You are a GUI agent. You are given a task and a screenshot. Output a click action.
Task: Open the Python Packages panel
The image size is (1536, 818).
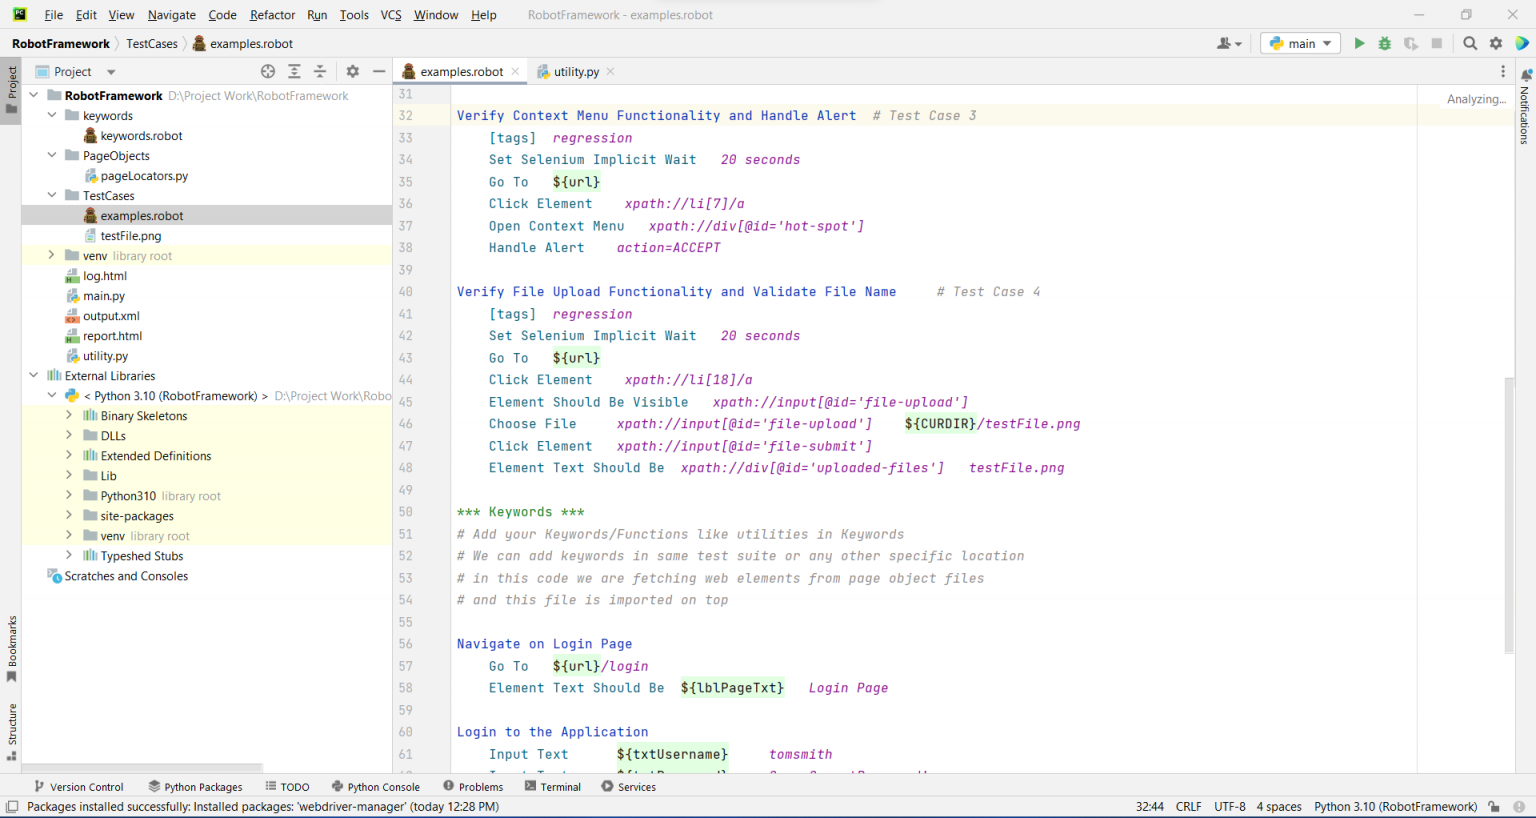click(x=195, y=786)
